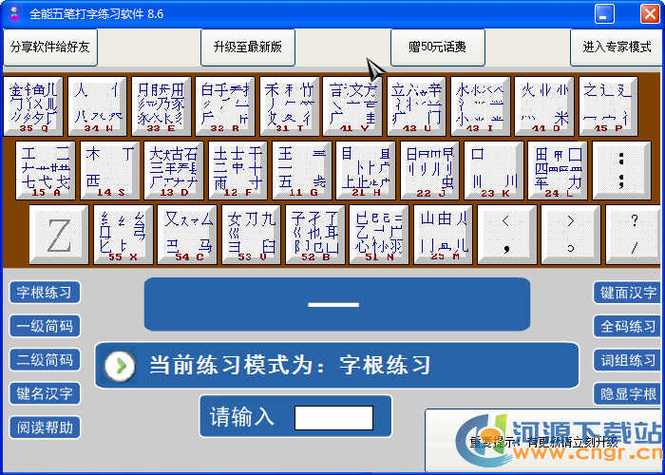Image resolution: width=665 pixels, height=475 pixels.
Task: Switch to 字根练习 practice mode
Action: (x=45, y=293)
